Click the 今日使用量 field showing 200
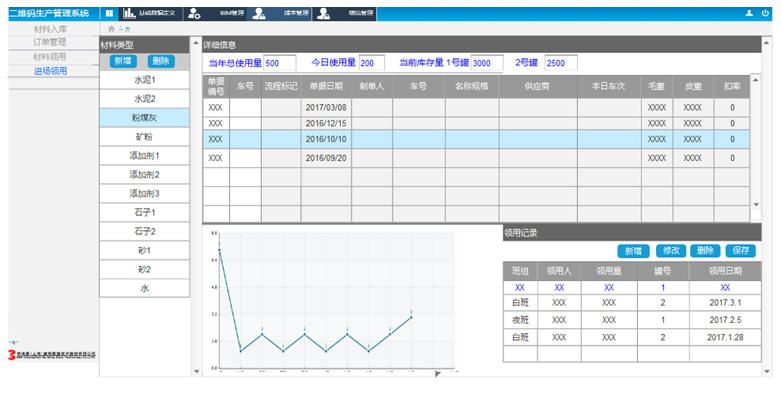This screenshot has width=782, height=399. (x=372, y=63)
